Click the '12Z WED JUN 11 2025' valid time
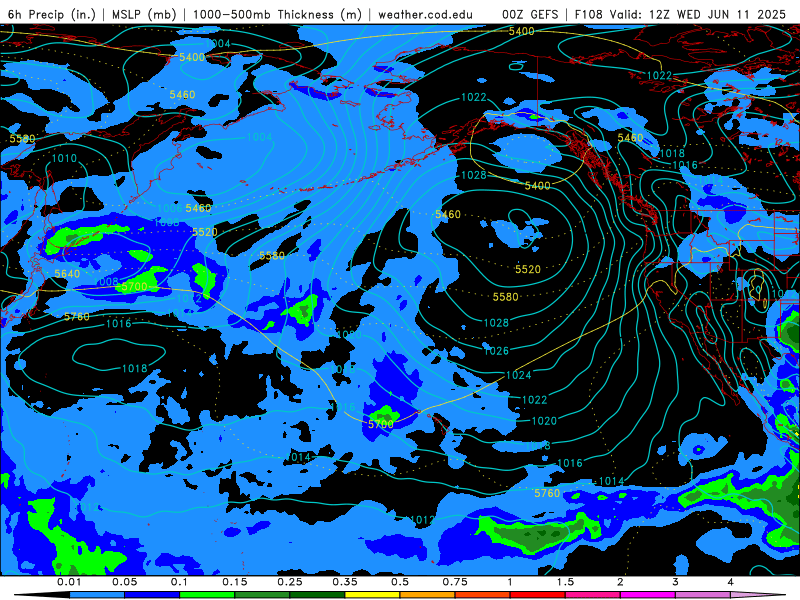800x600 pixels. coord(717,14)
